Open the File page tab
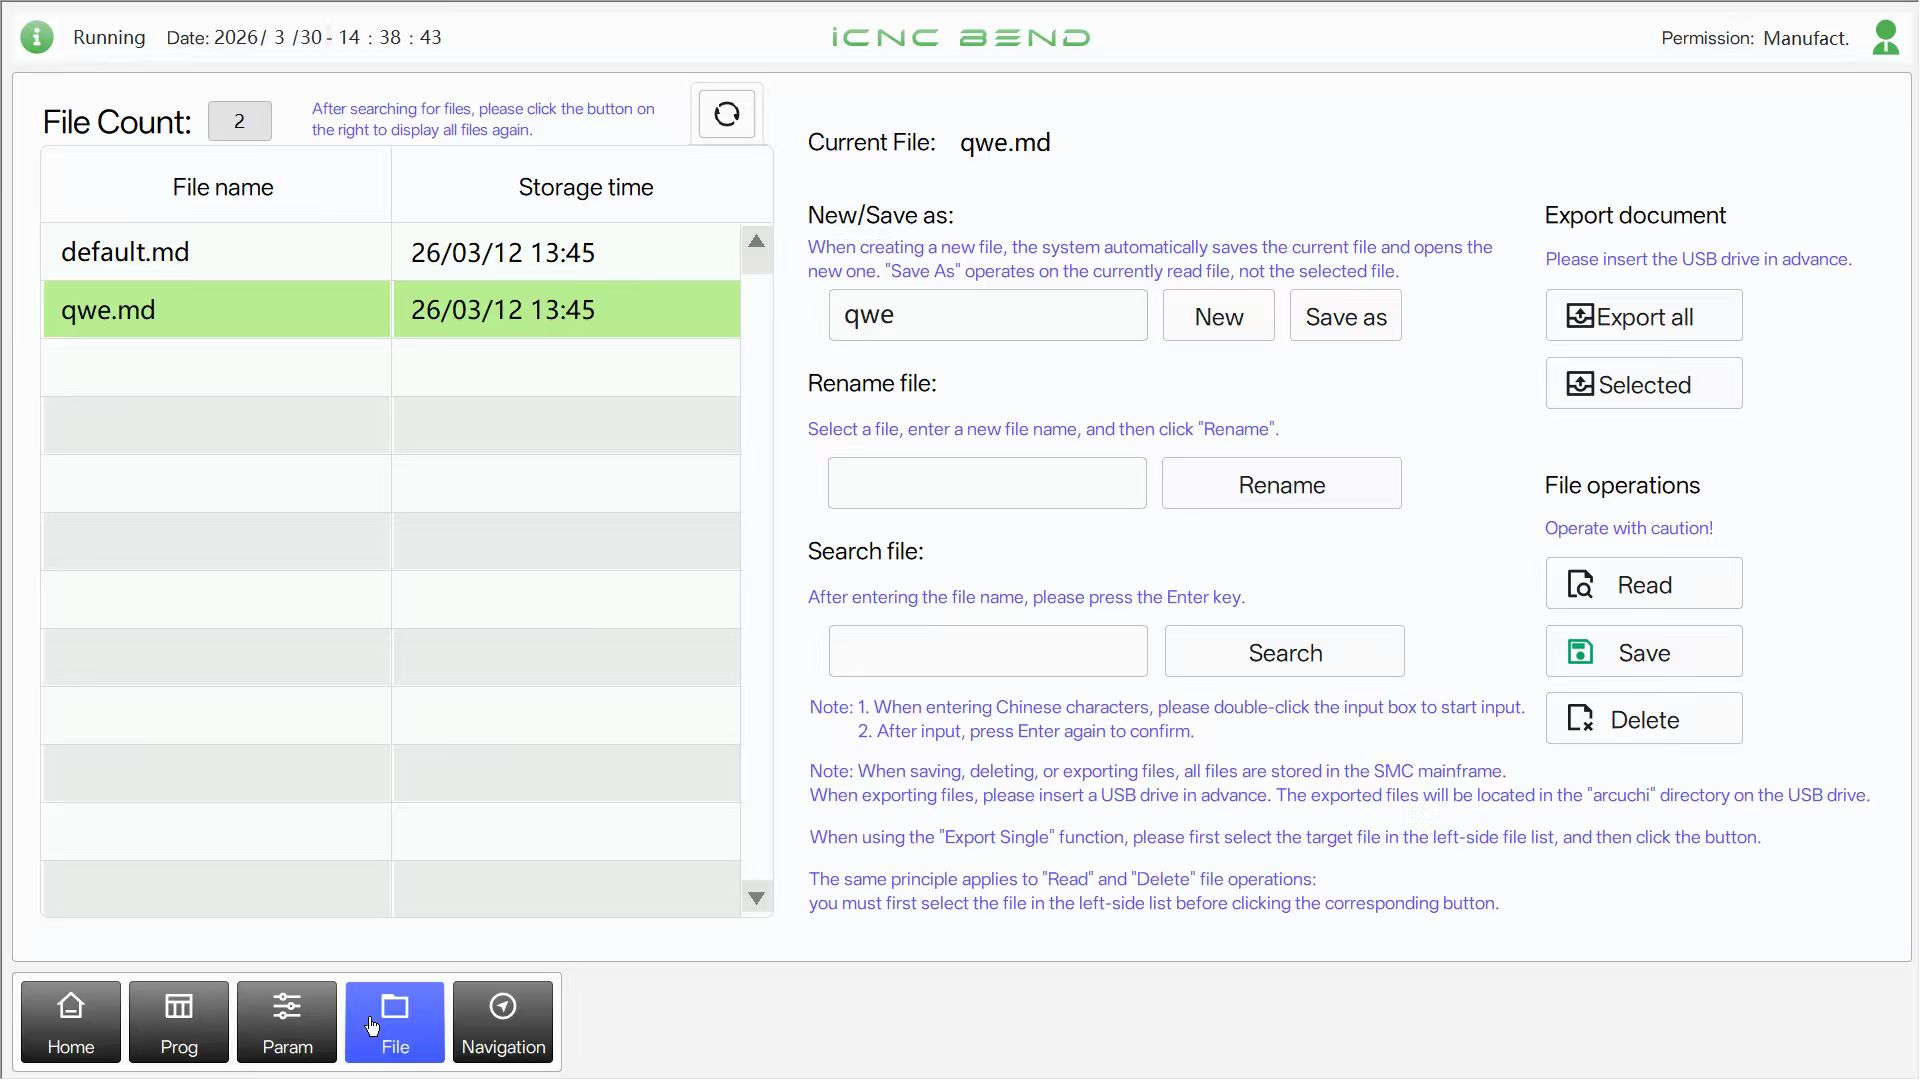This screenshot has width=1920, height=1080. click(x=395, y=1022)
